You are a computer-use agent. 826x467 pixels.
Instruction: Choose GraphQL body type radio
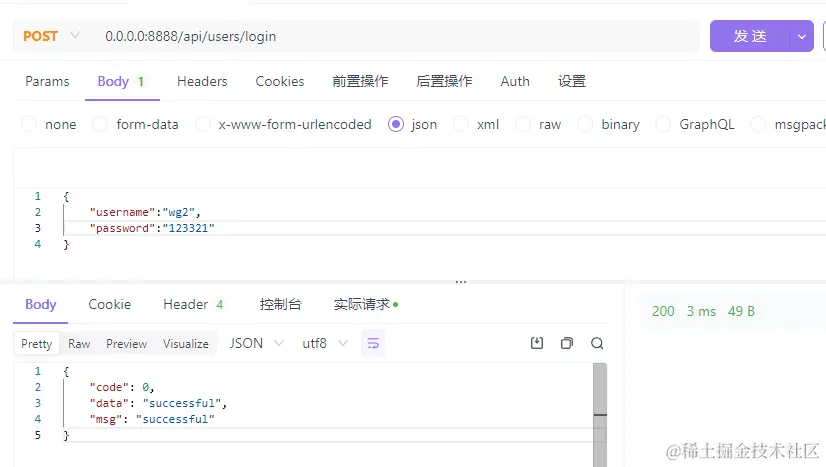coord(663,124)
